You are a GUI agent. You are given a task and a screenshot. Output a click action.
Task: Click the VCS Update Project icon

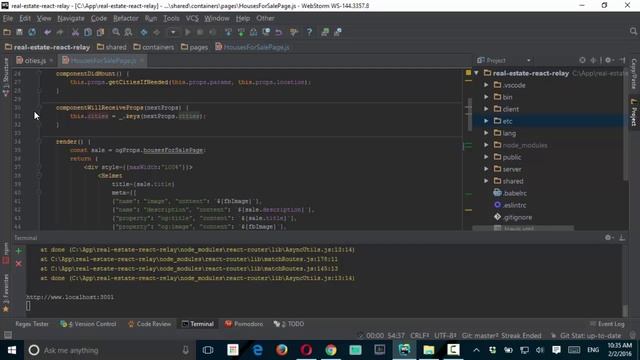coord(228,32)
